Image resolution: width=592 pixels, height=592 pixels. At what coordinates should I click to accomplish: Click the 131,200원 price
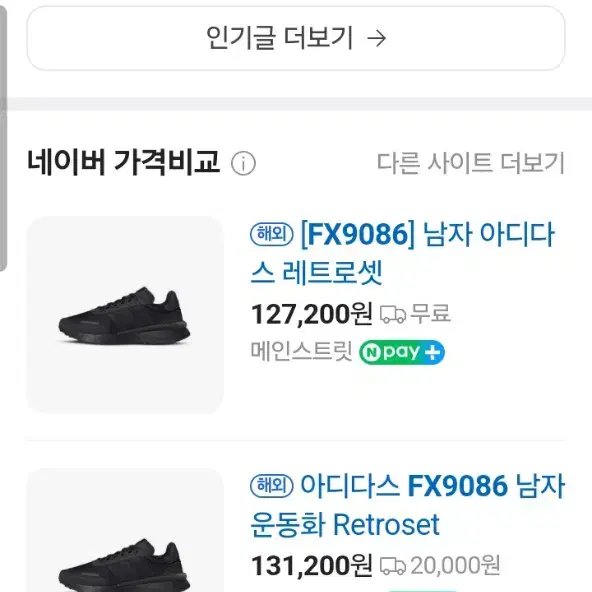click(x=312, y=566)
